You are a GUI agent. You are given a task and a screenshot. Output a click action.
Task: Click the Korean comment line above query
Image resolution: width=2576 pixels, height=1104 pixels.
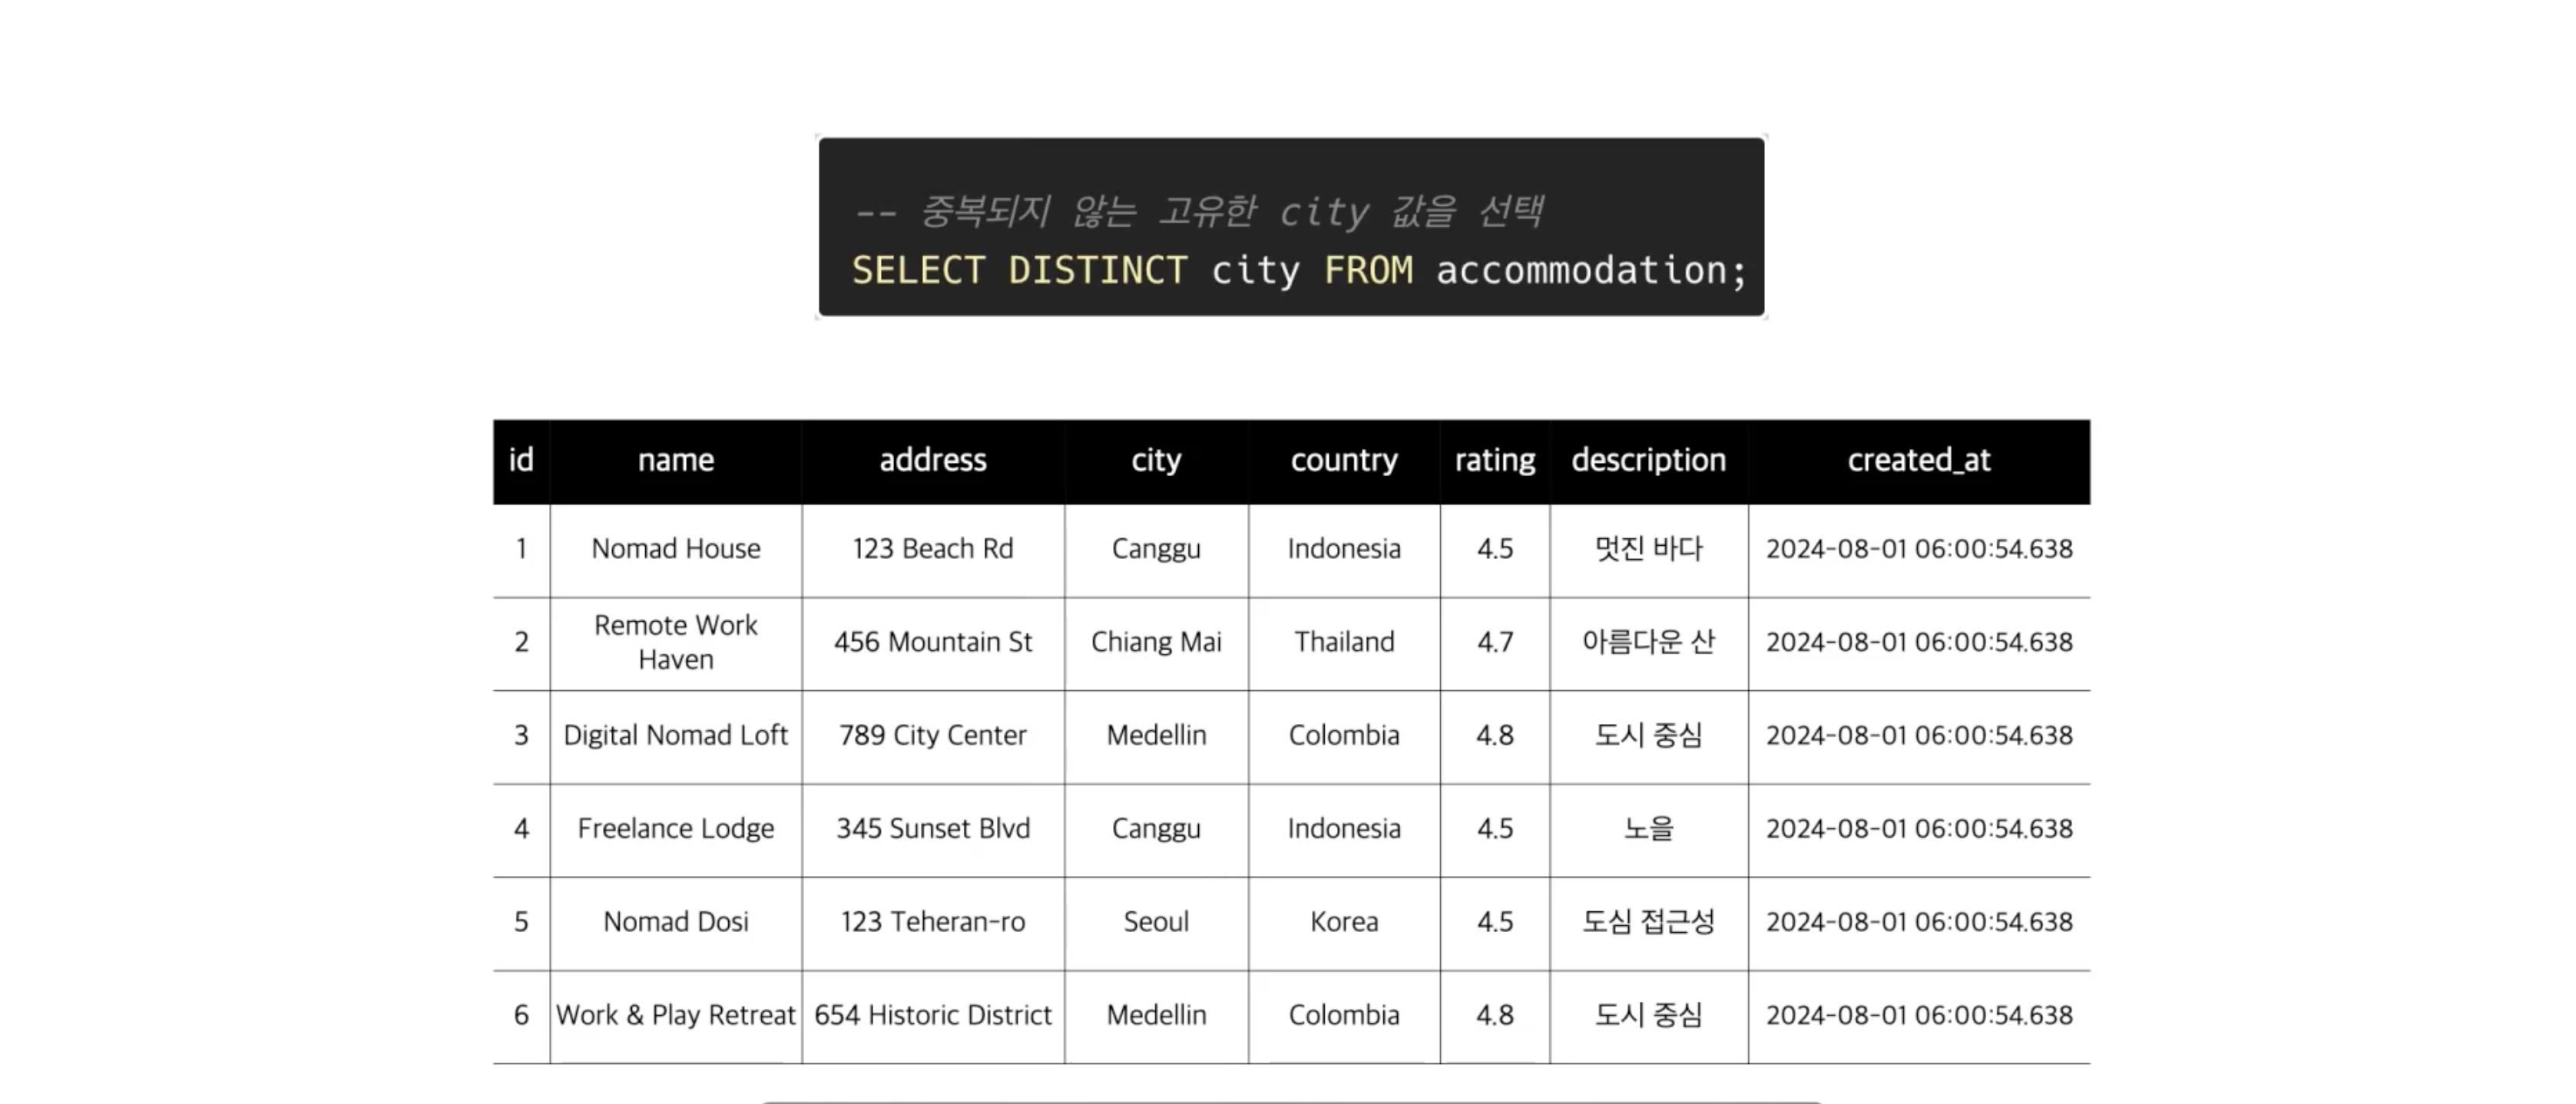coord(1198,212)
